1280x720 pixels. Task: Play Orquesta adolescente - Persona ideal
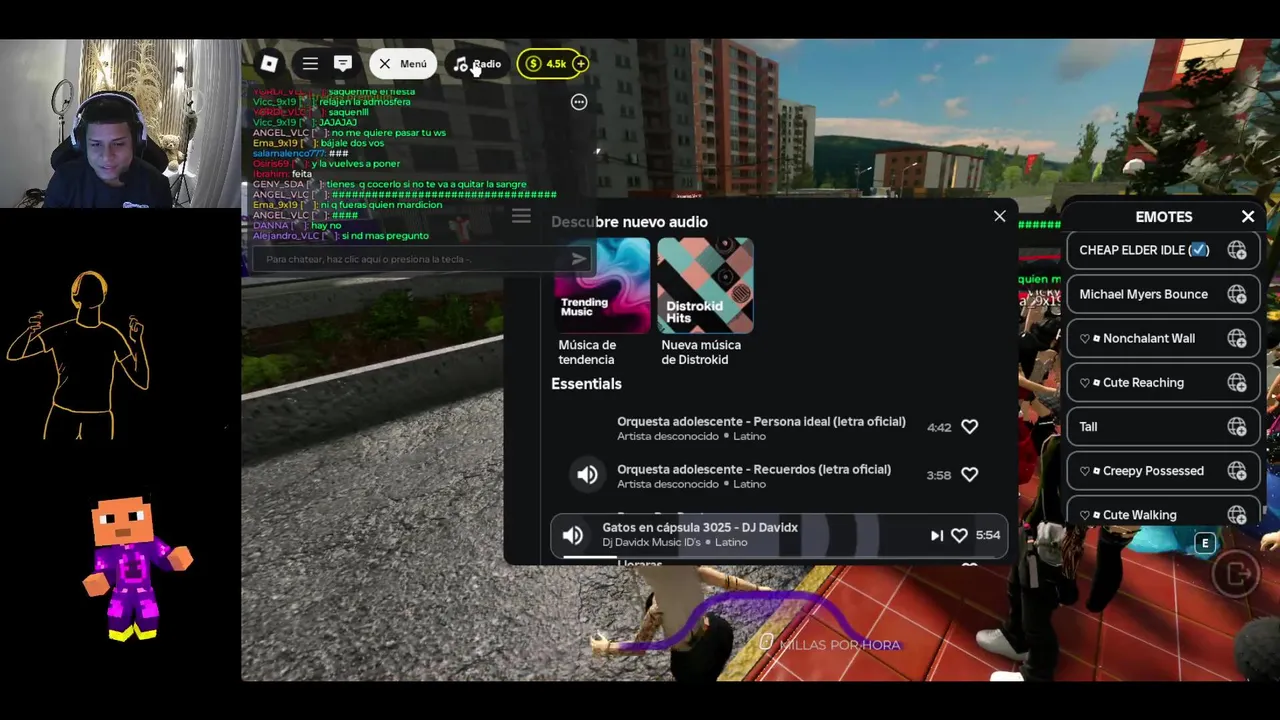pyautogui.click(x=761, y=428)
